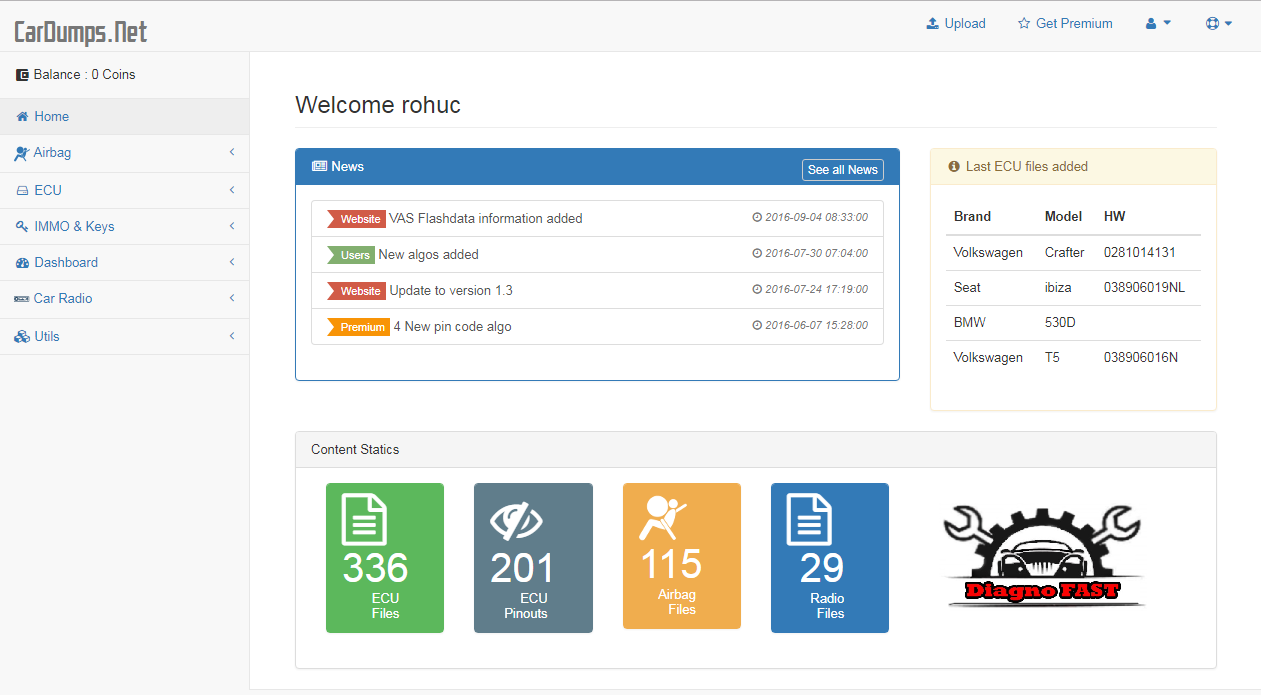The image size is (1261, 695).
Task: Open the Utils sidebar menu
Action: [124, 337]
